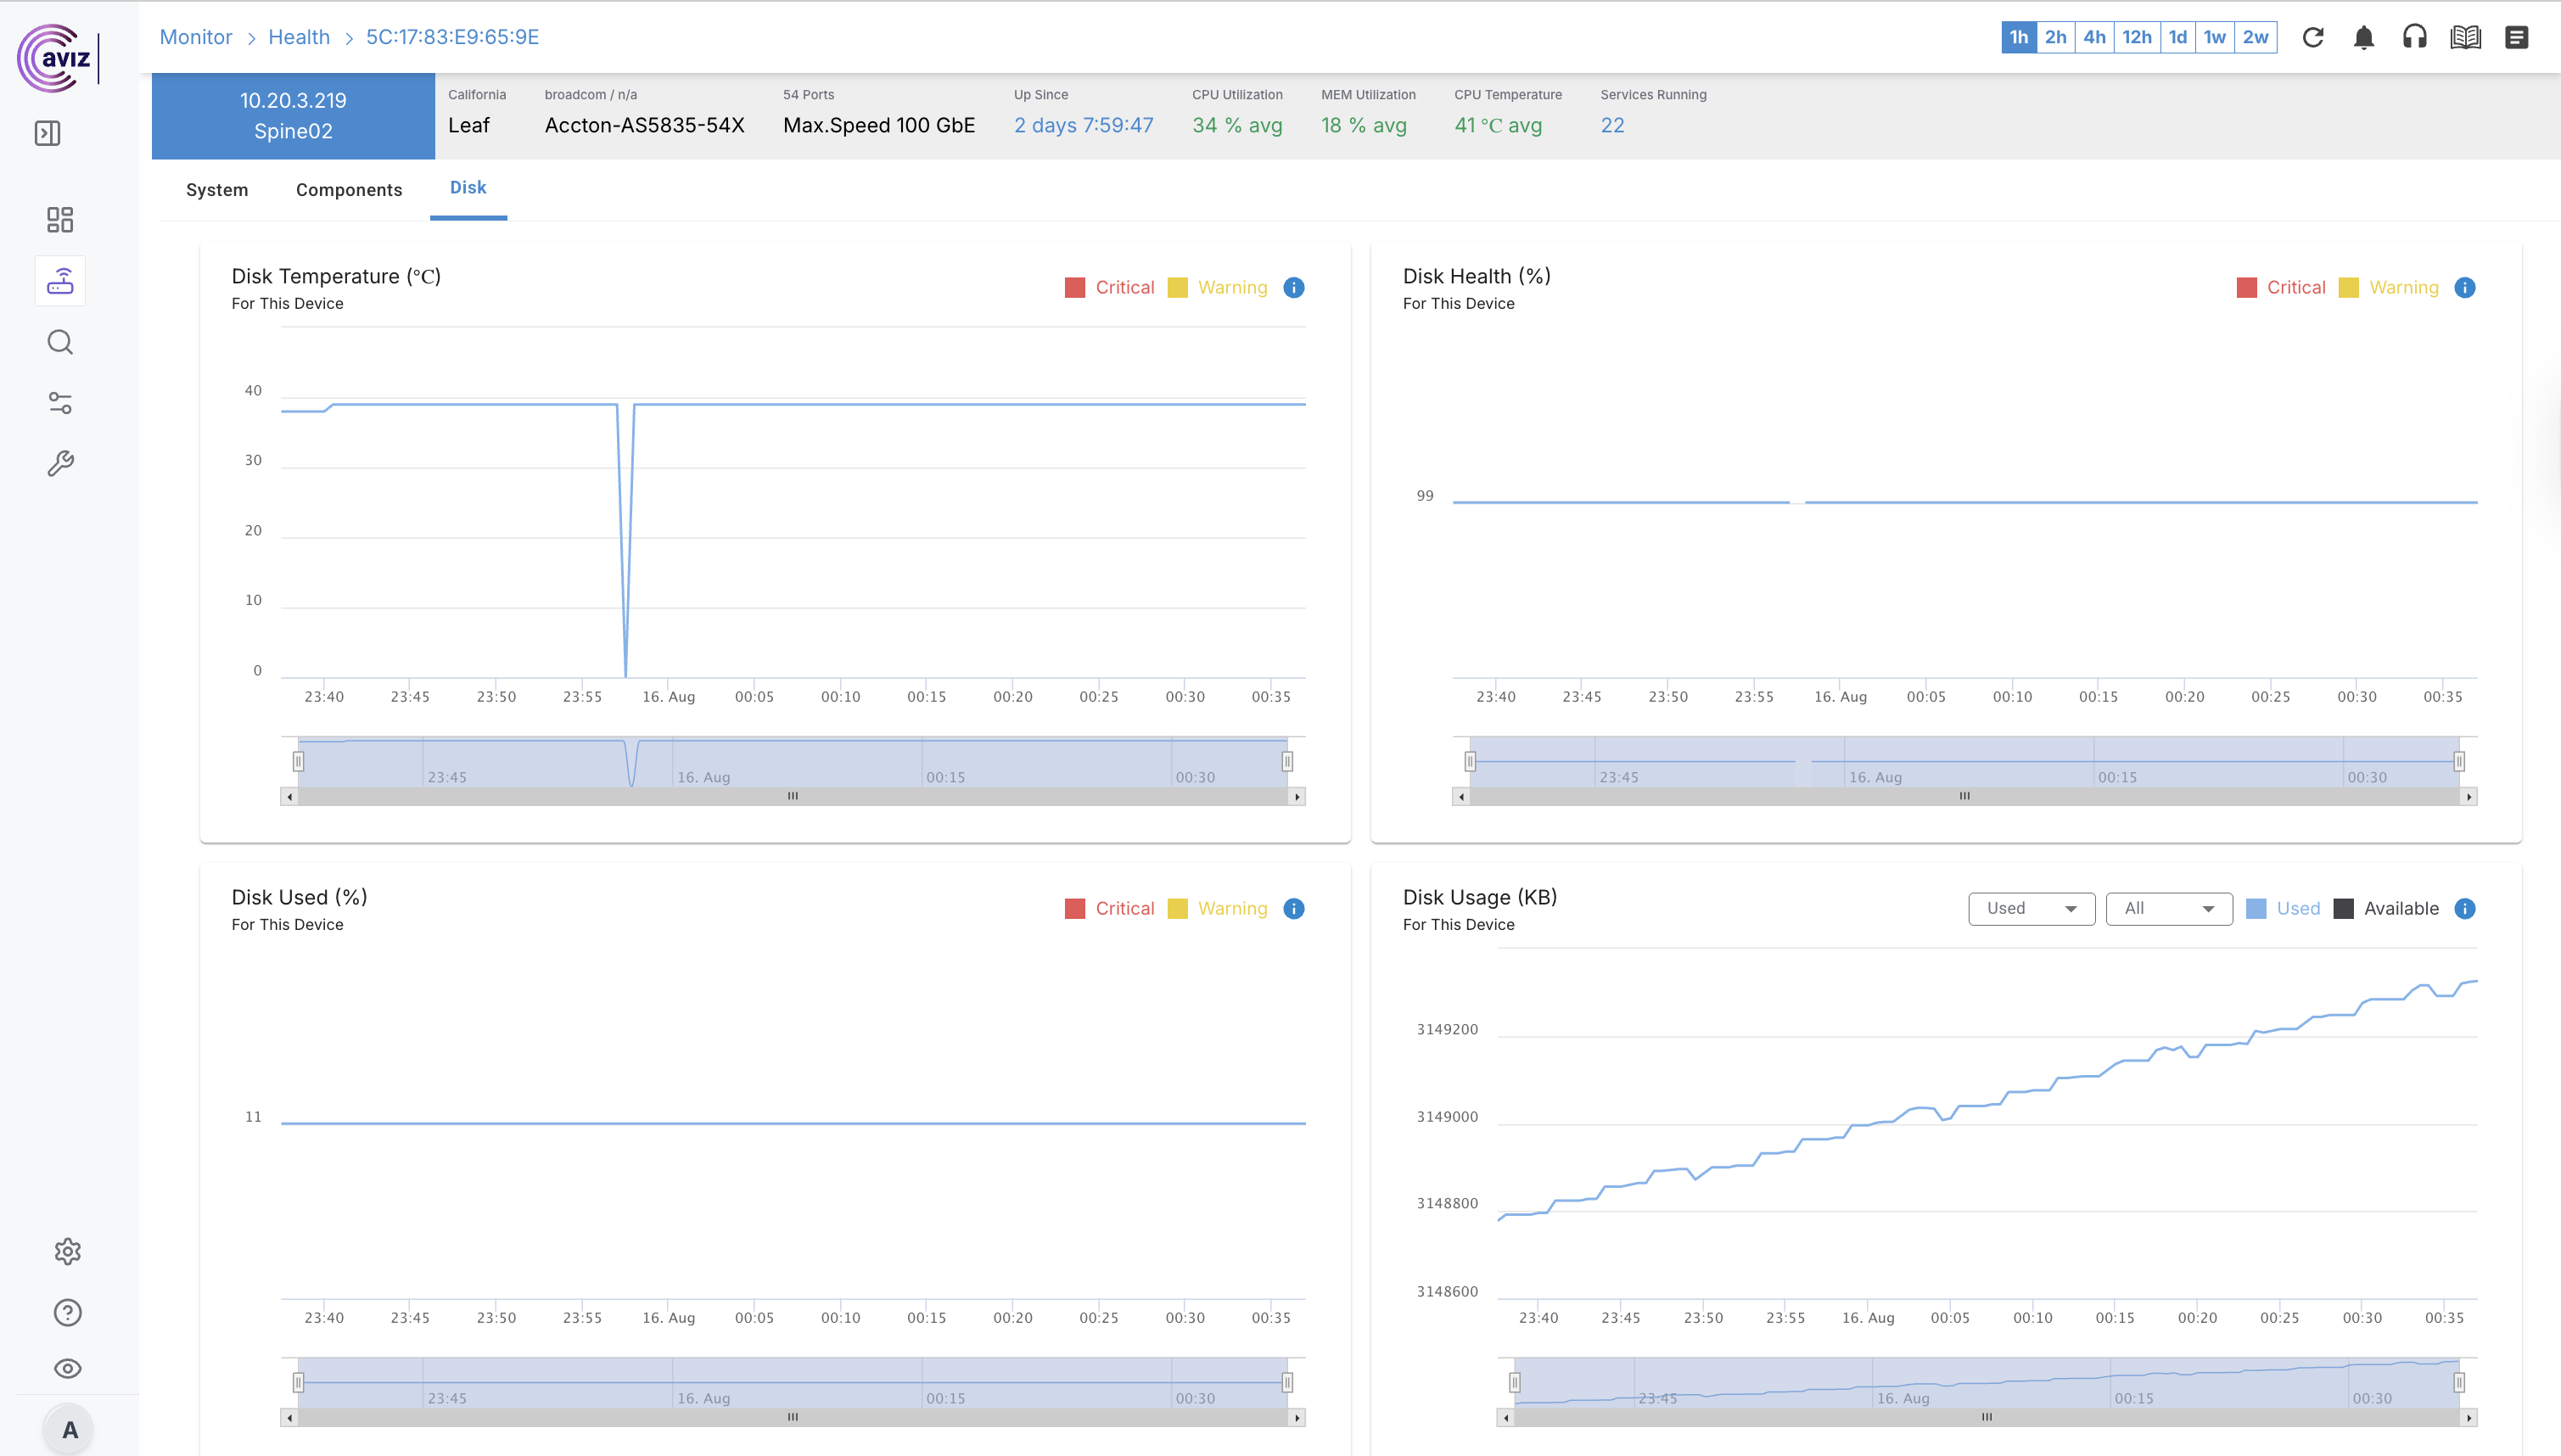Switch to the System tab
Screen dimensions: 2561x1456
point(217,190)
